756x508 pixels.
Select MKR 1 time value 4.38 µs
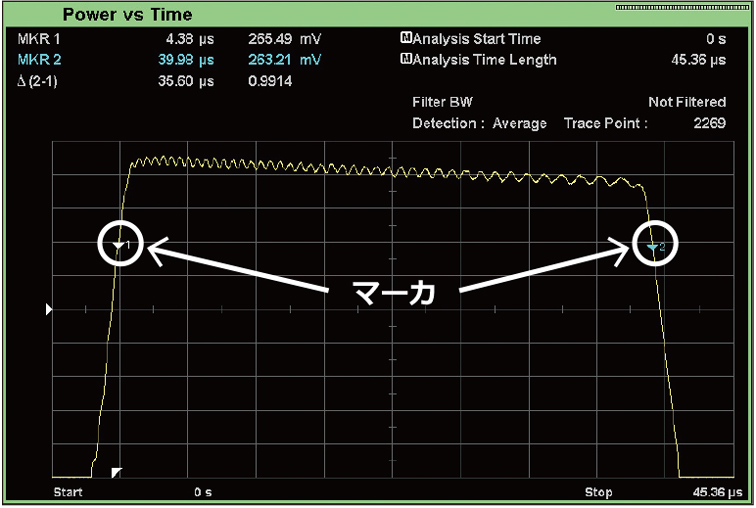click(190, 39)
